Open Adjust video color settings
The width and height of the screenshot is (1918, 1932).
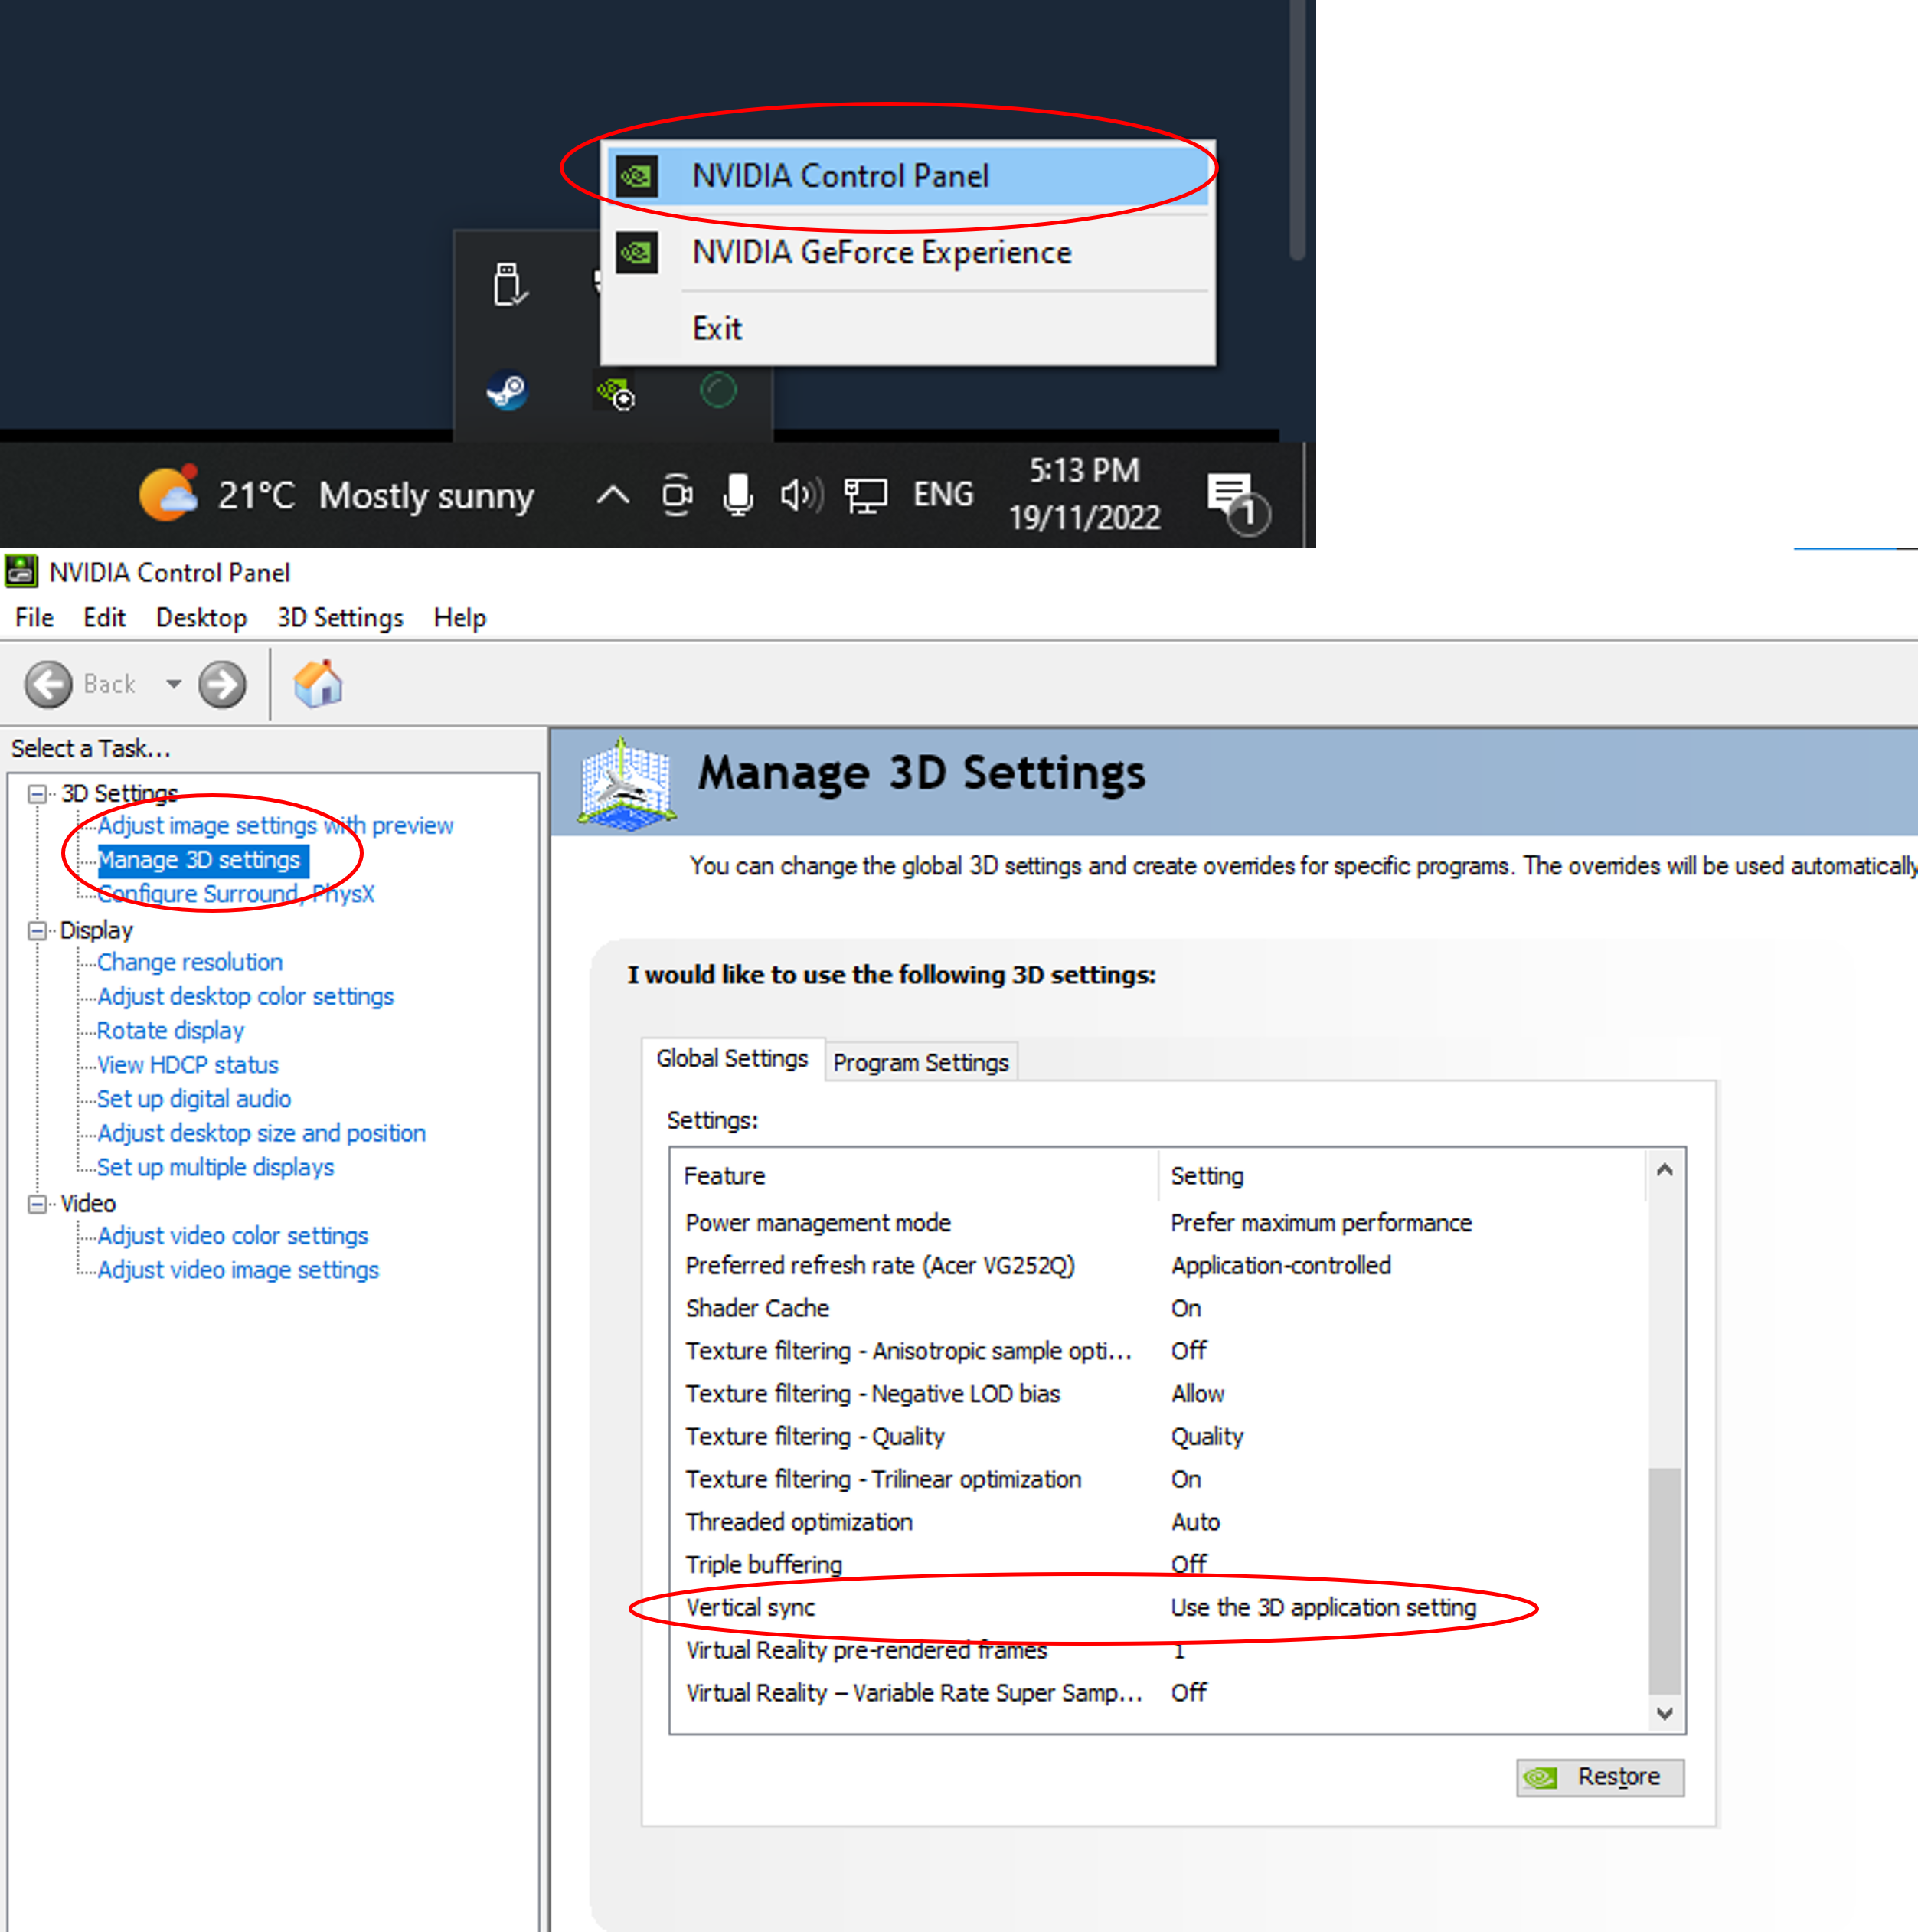click(233, 1236)
